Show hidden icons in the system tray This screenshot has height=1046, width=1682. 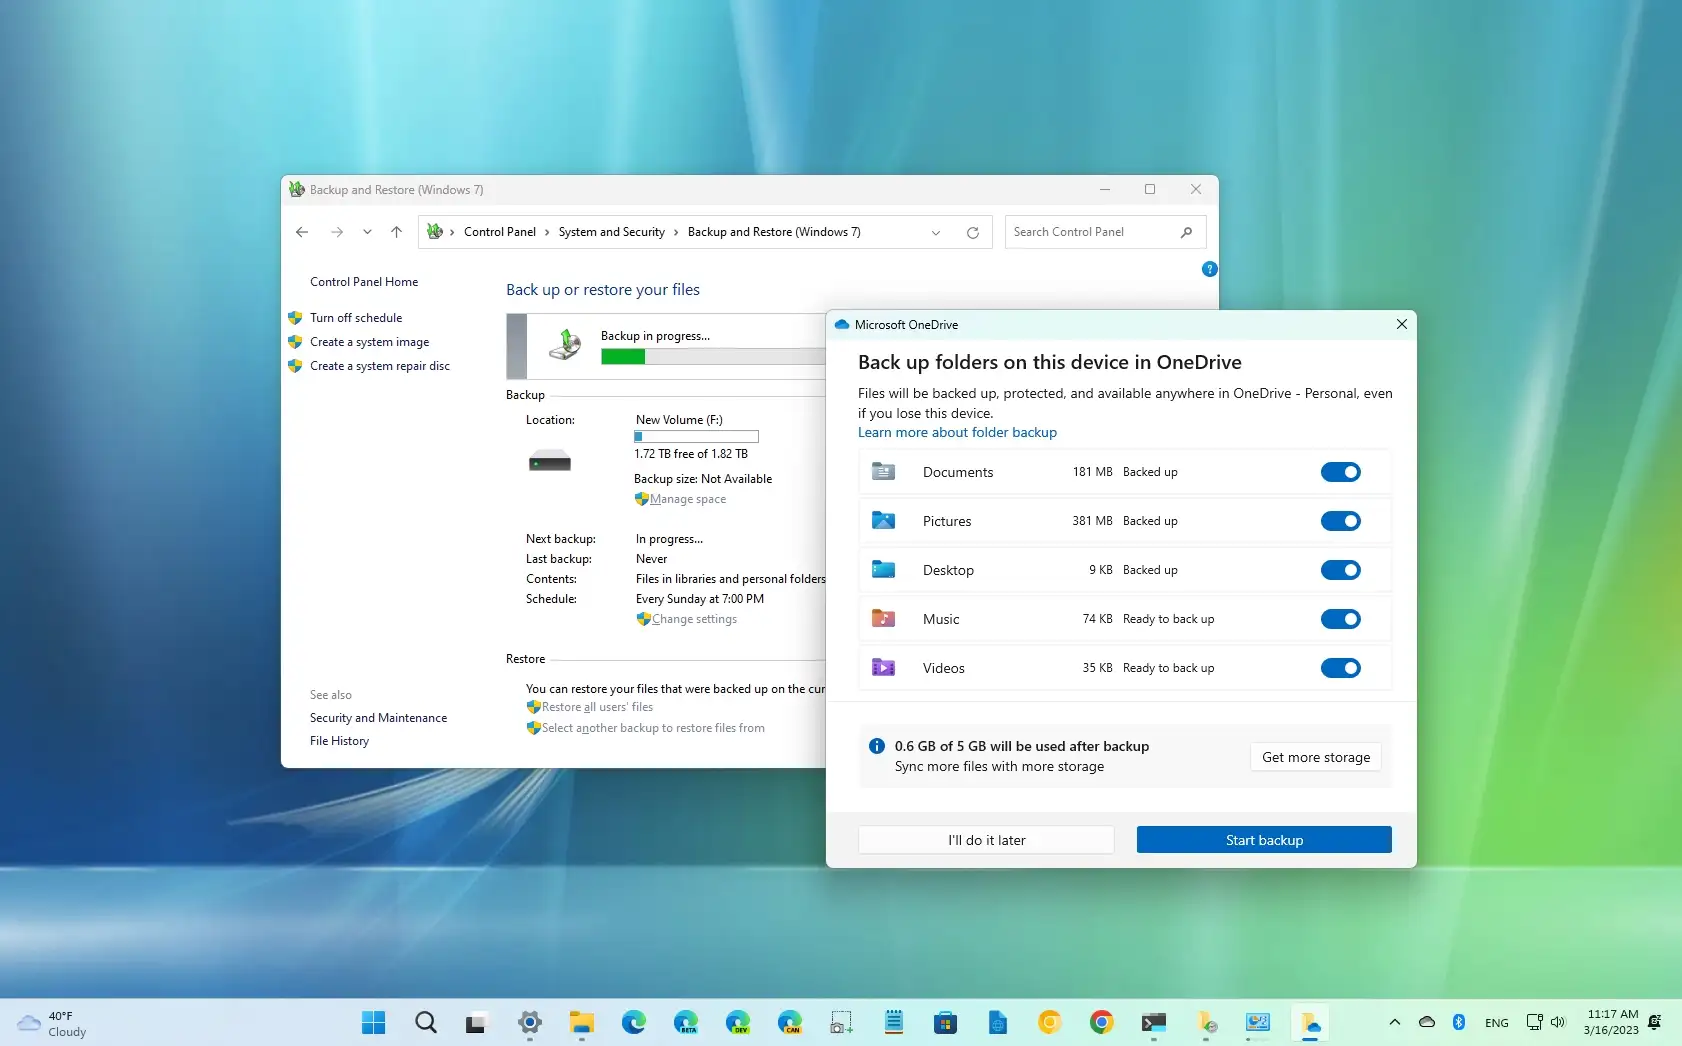coord(1394,1023)
